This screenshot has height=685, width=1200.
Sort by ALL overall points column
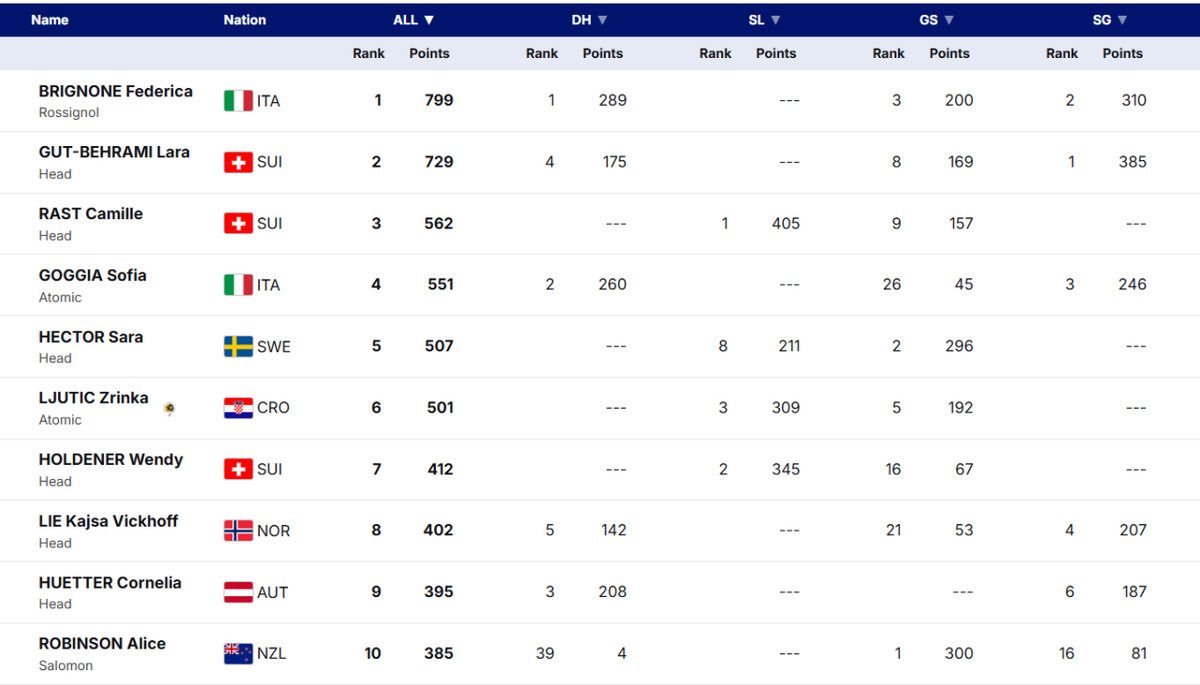[x=414, y=20]
